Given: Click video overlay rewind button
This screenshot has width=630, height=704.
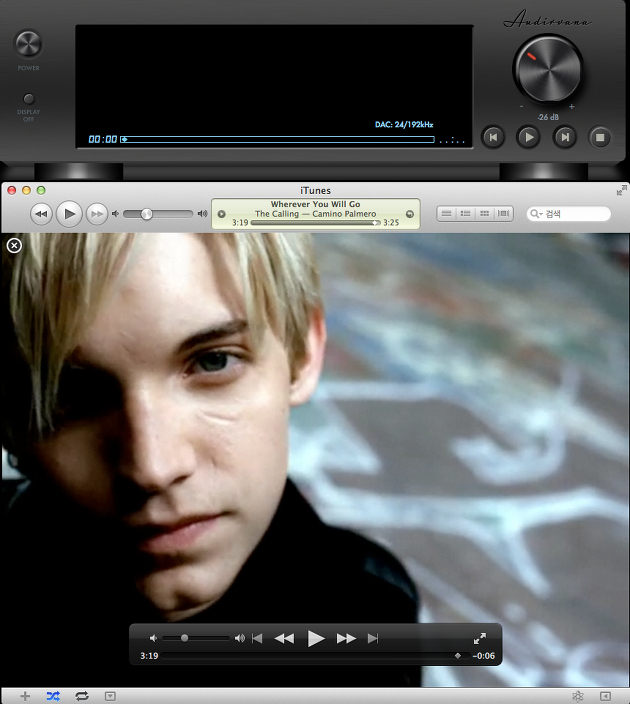Looking at the screenshot, I should pyautogui.click(x=284, y=638).
